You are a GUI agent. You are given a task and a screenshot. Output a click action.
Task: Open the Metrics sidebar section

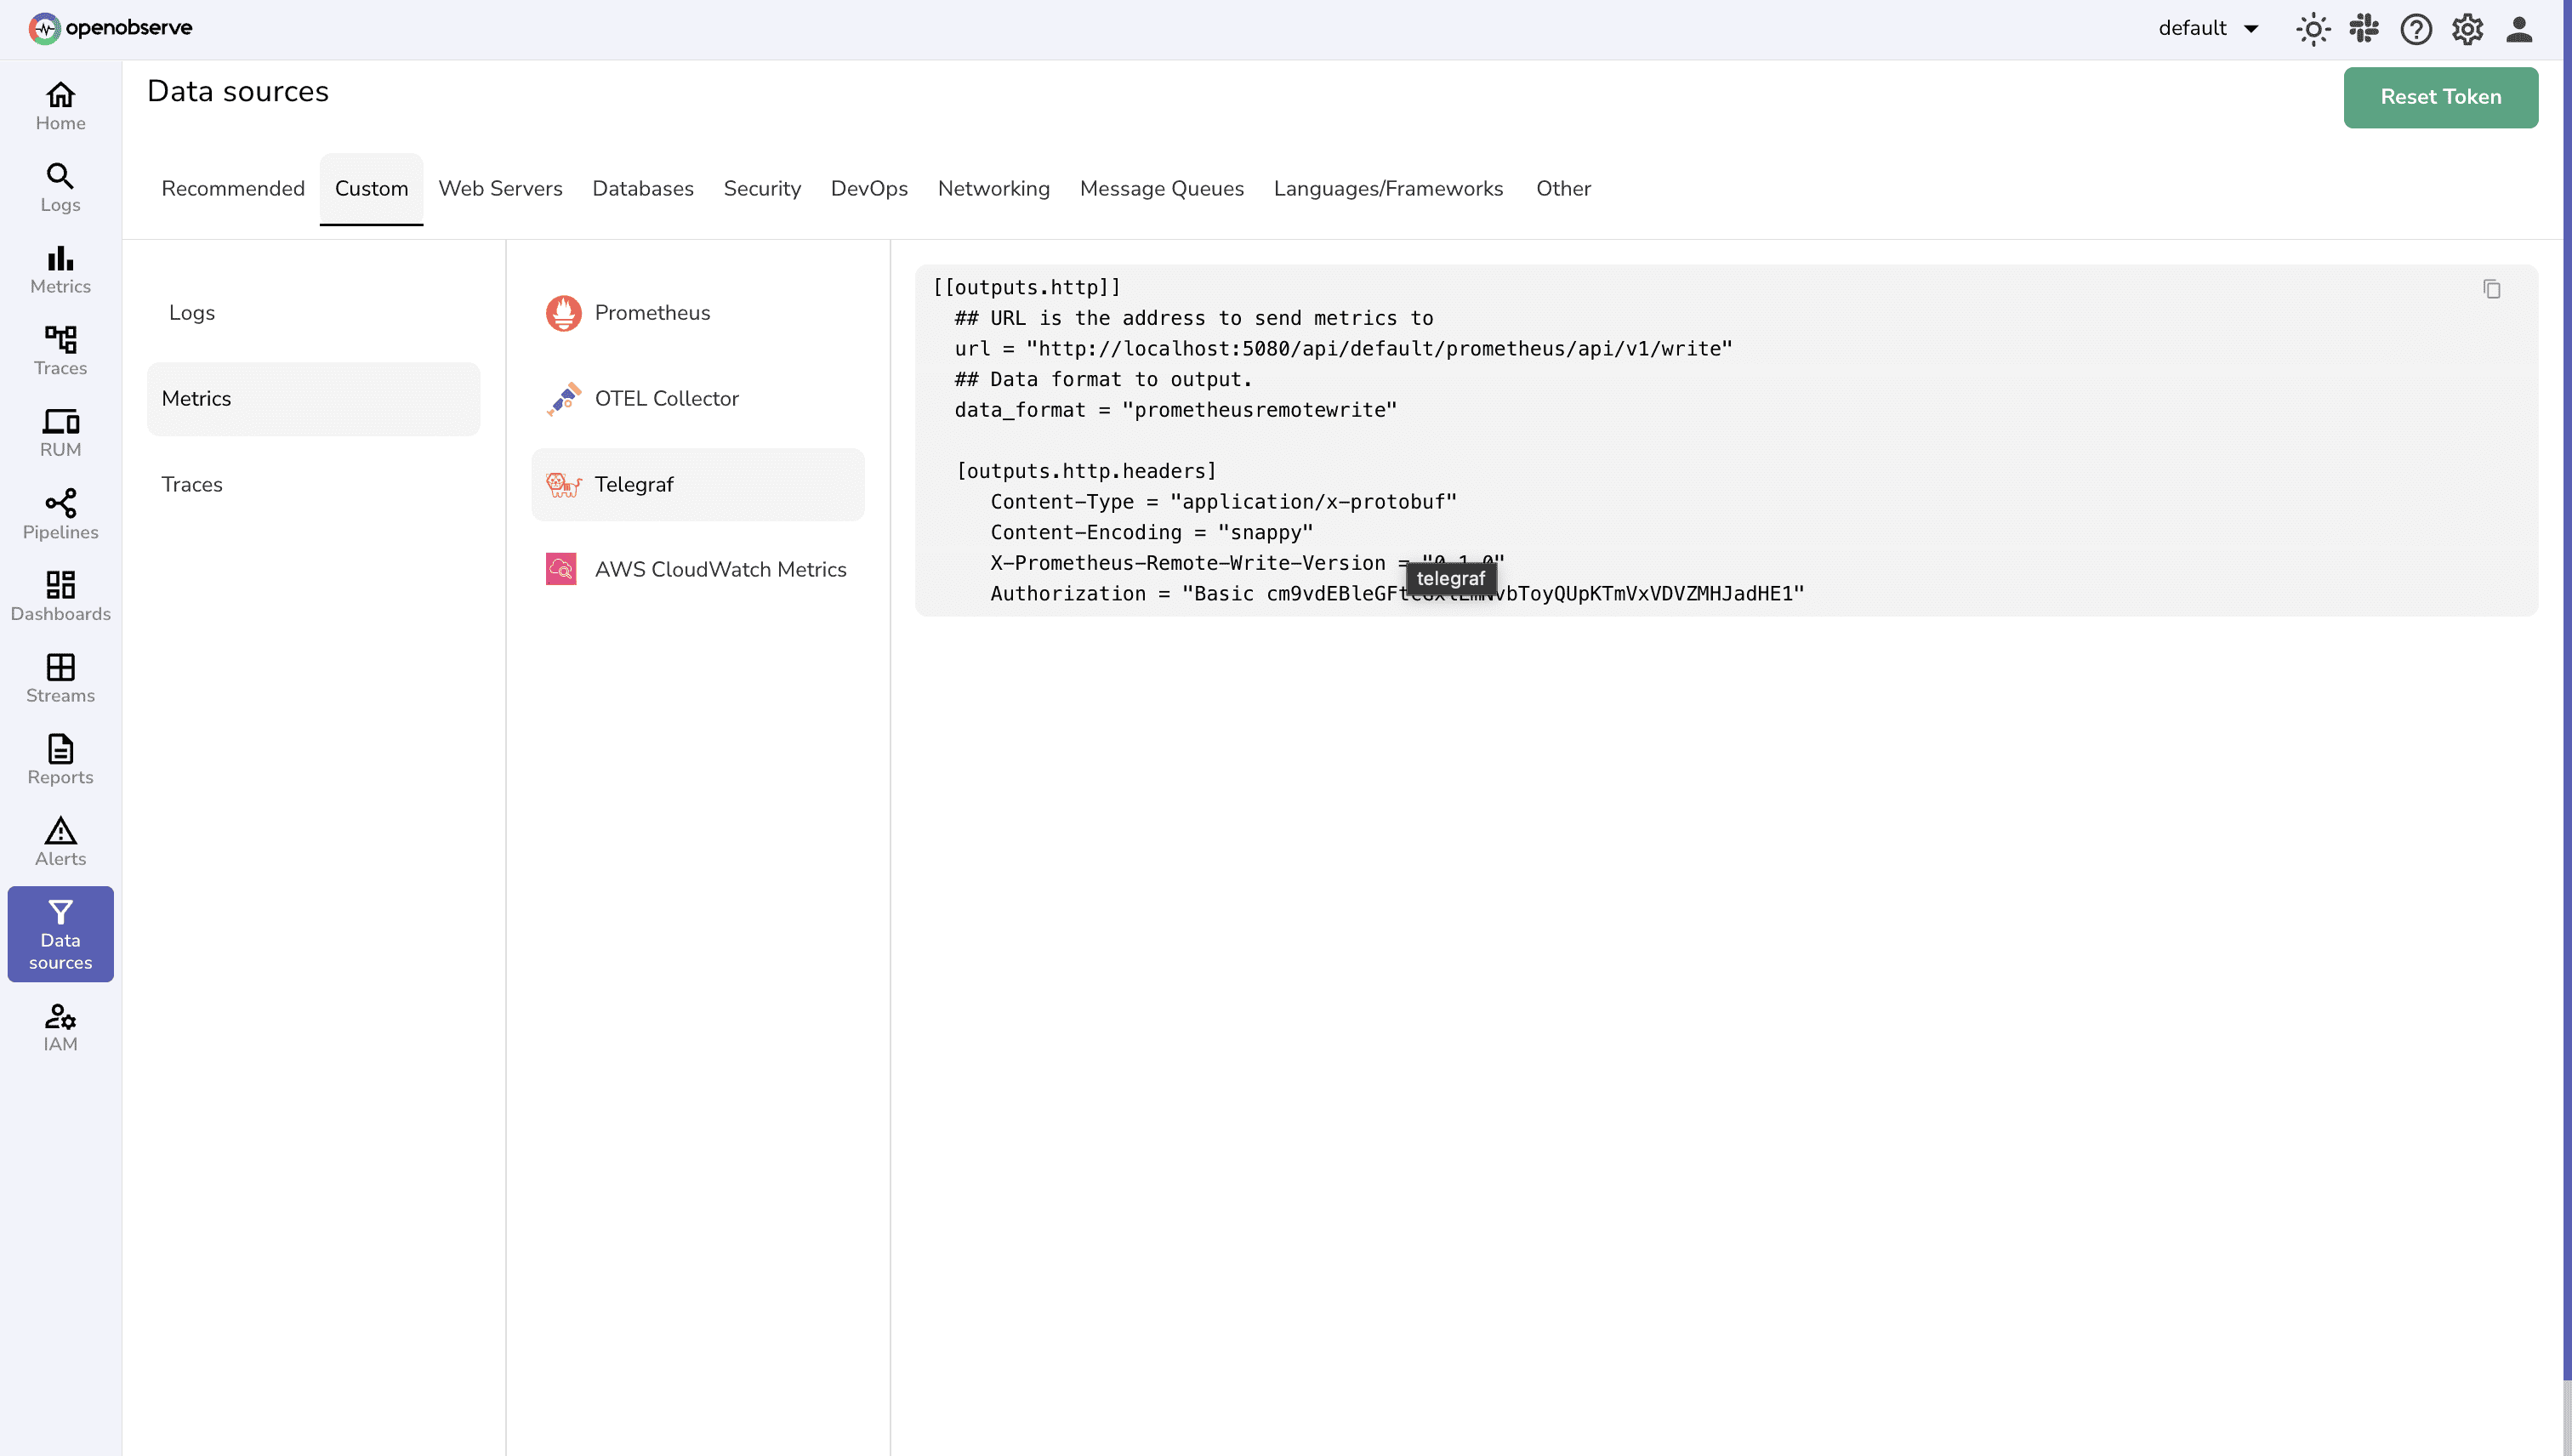(x=60, y=269)
